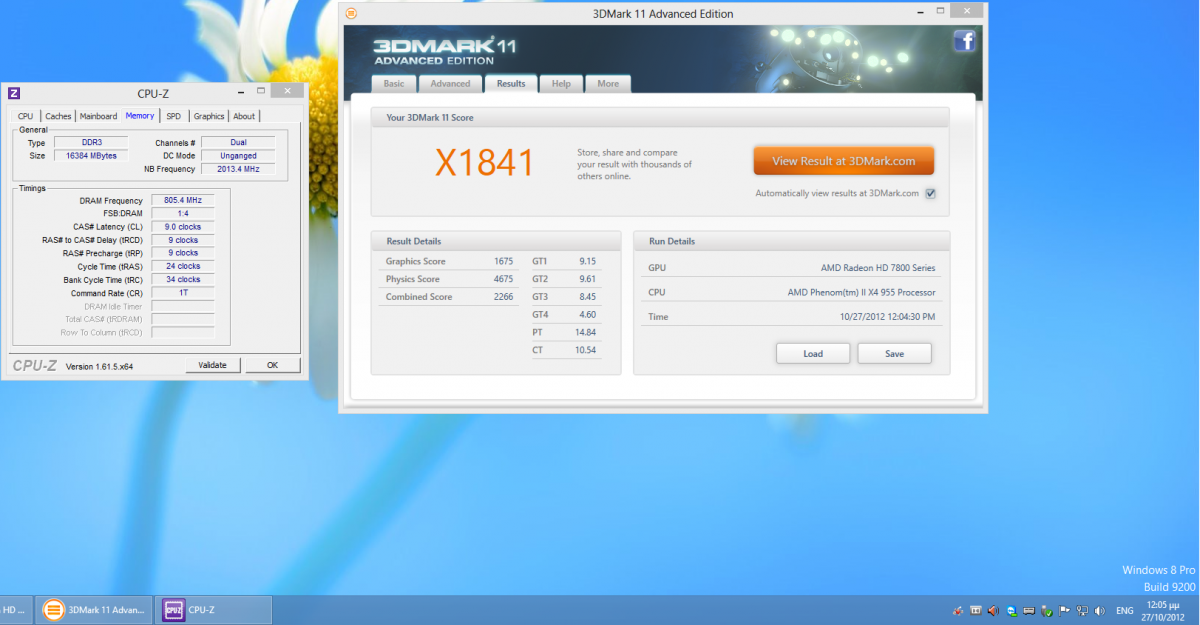Open the SPD tab in CPU-Z
This screenshot has width=1200, height=625.
pos(174,116)
